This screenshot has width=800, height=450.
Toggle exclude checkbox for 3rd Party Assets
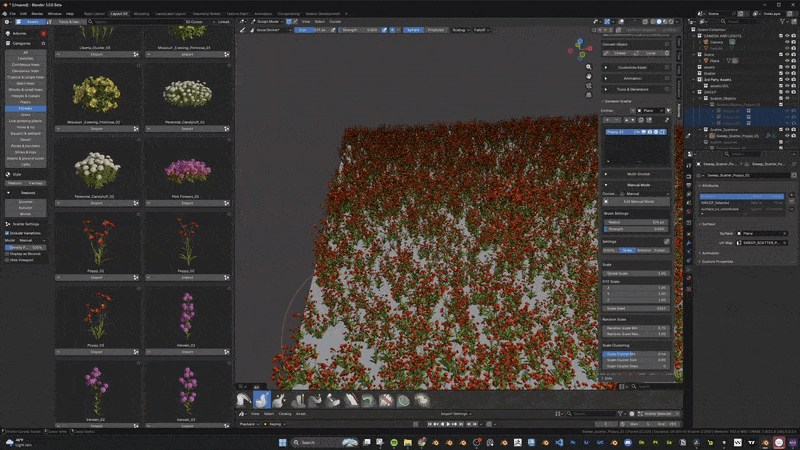click(x=781, y=80)
